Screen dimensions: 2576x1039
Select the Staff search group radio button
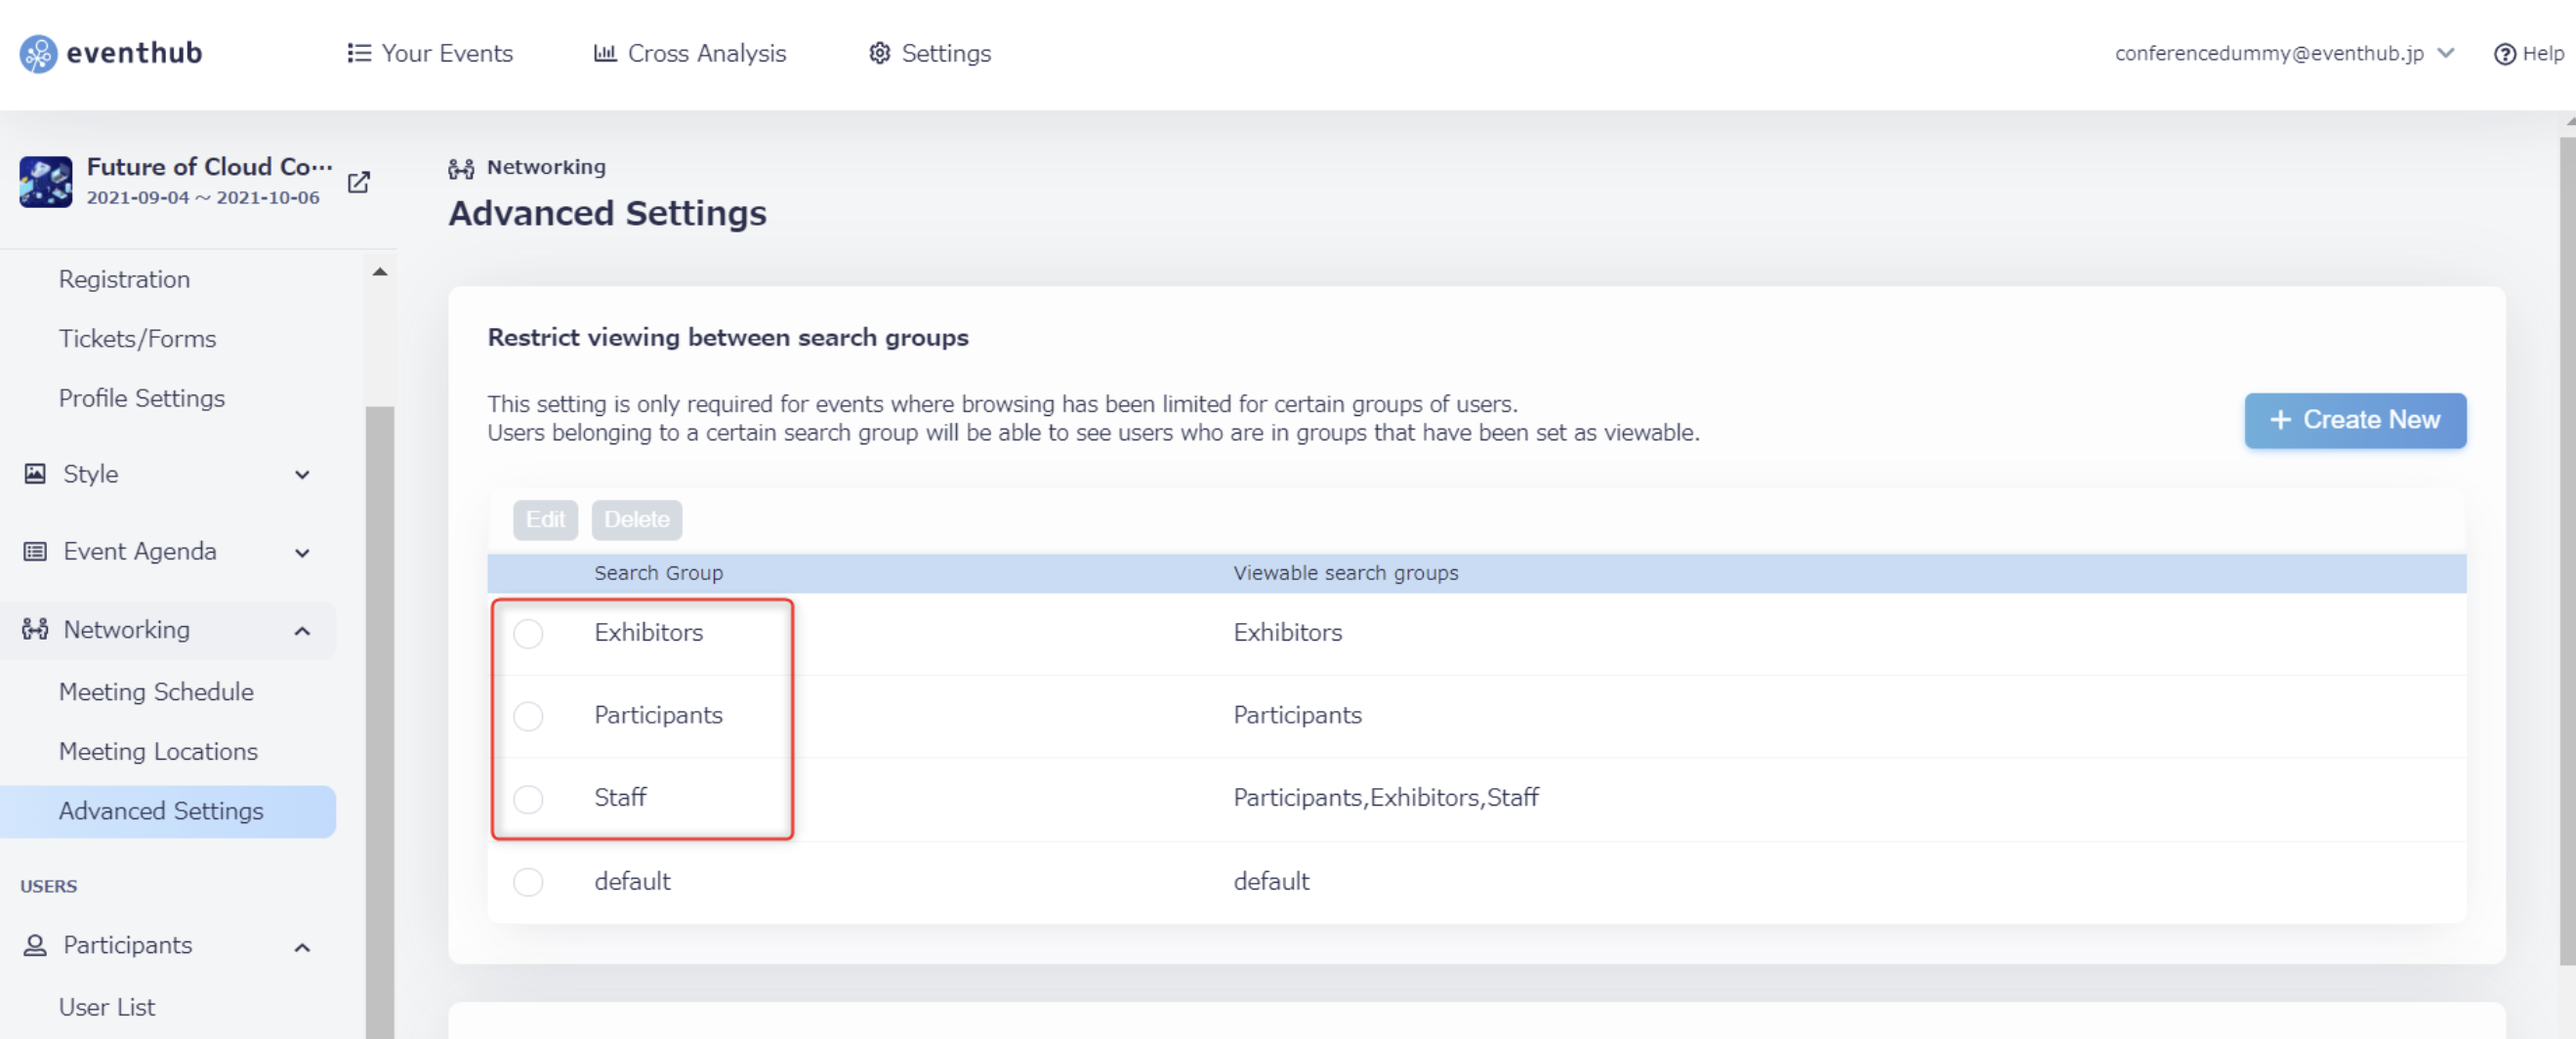click(528, 799)
